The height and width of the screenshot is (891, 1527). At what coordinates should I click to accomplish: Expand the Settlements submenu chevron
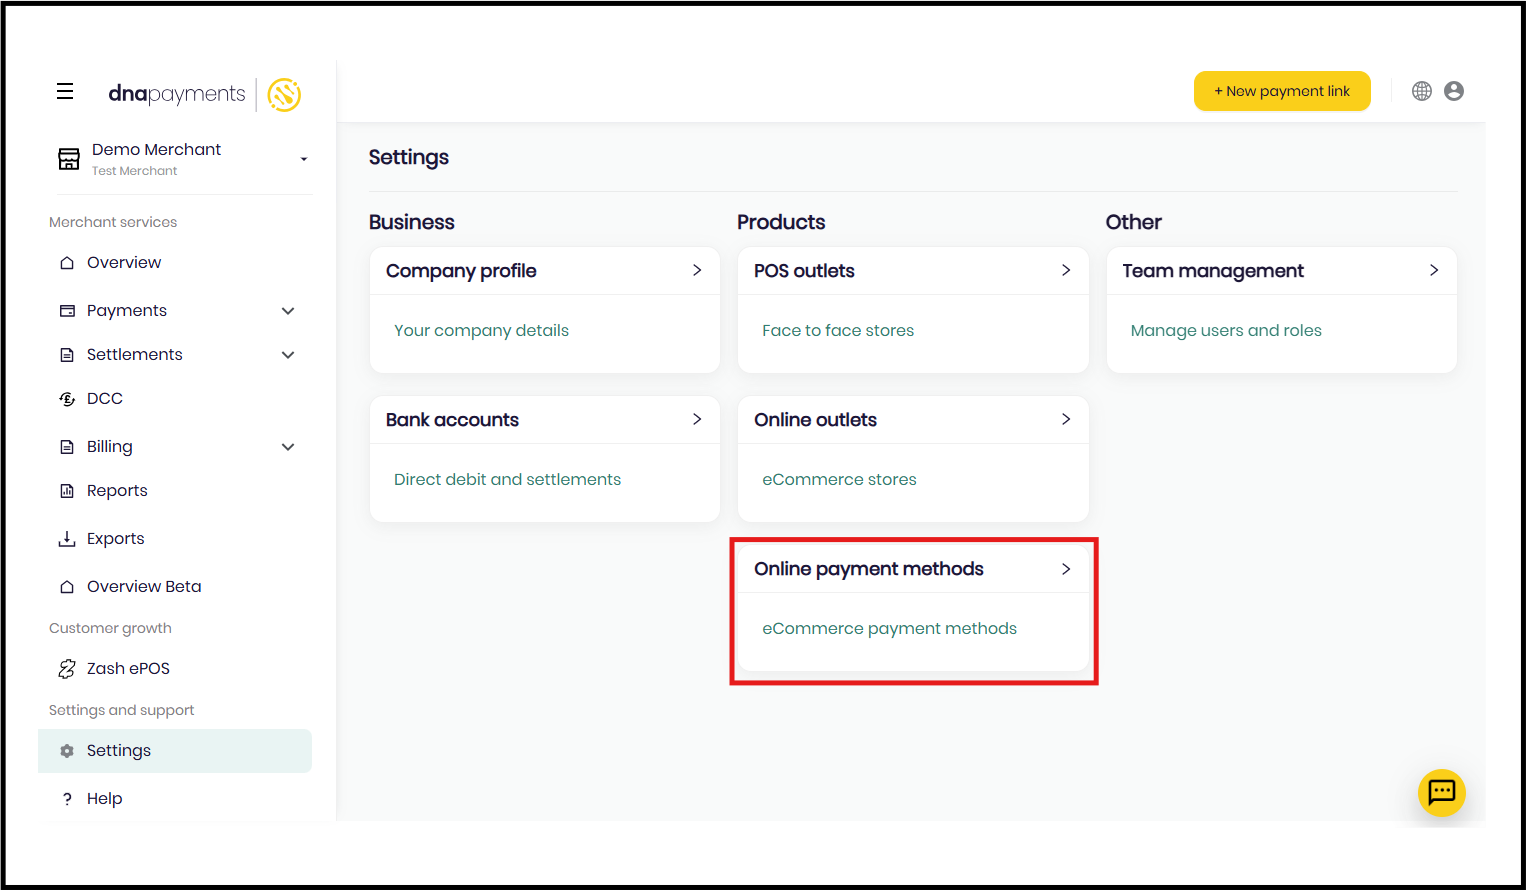(x=288, y=355)
